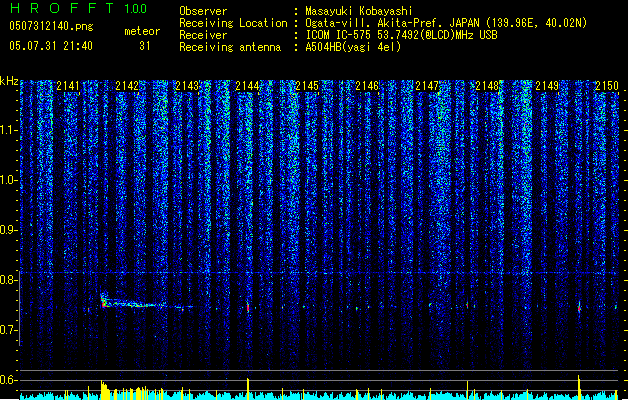This screenshot has height=400, width=629.
Task: Click the red meteor echo below 2148
Action: pos(467,305)
